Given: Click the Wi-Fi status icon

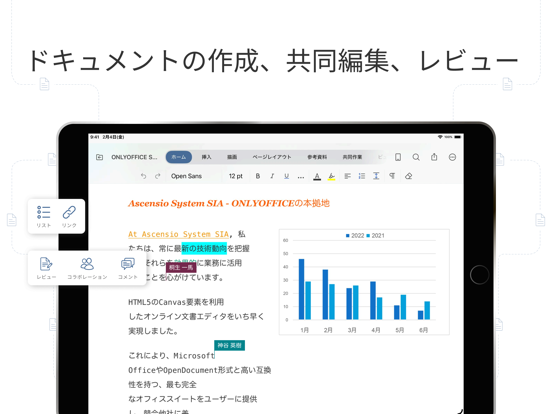Looking at the screenshot, I should point(440,137).
